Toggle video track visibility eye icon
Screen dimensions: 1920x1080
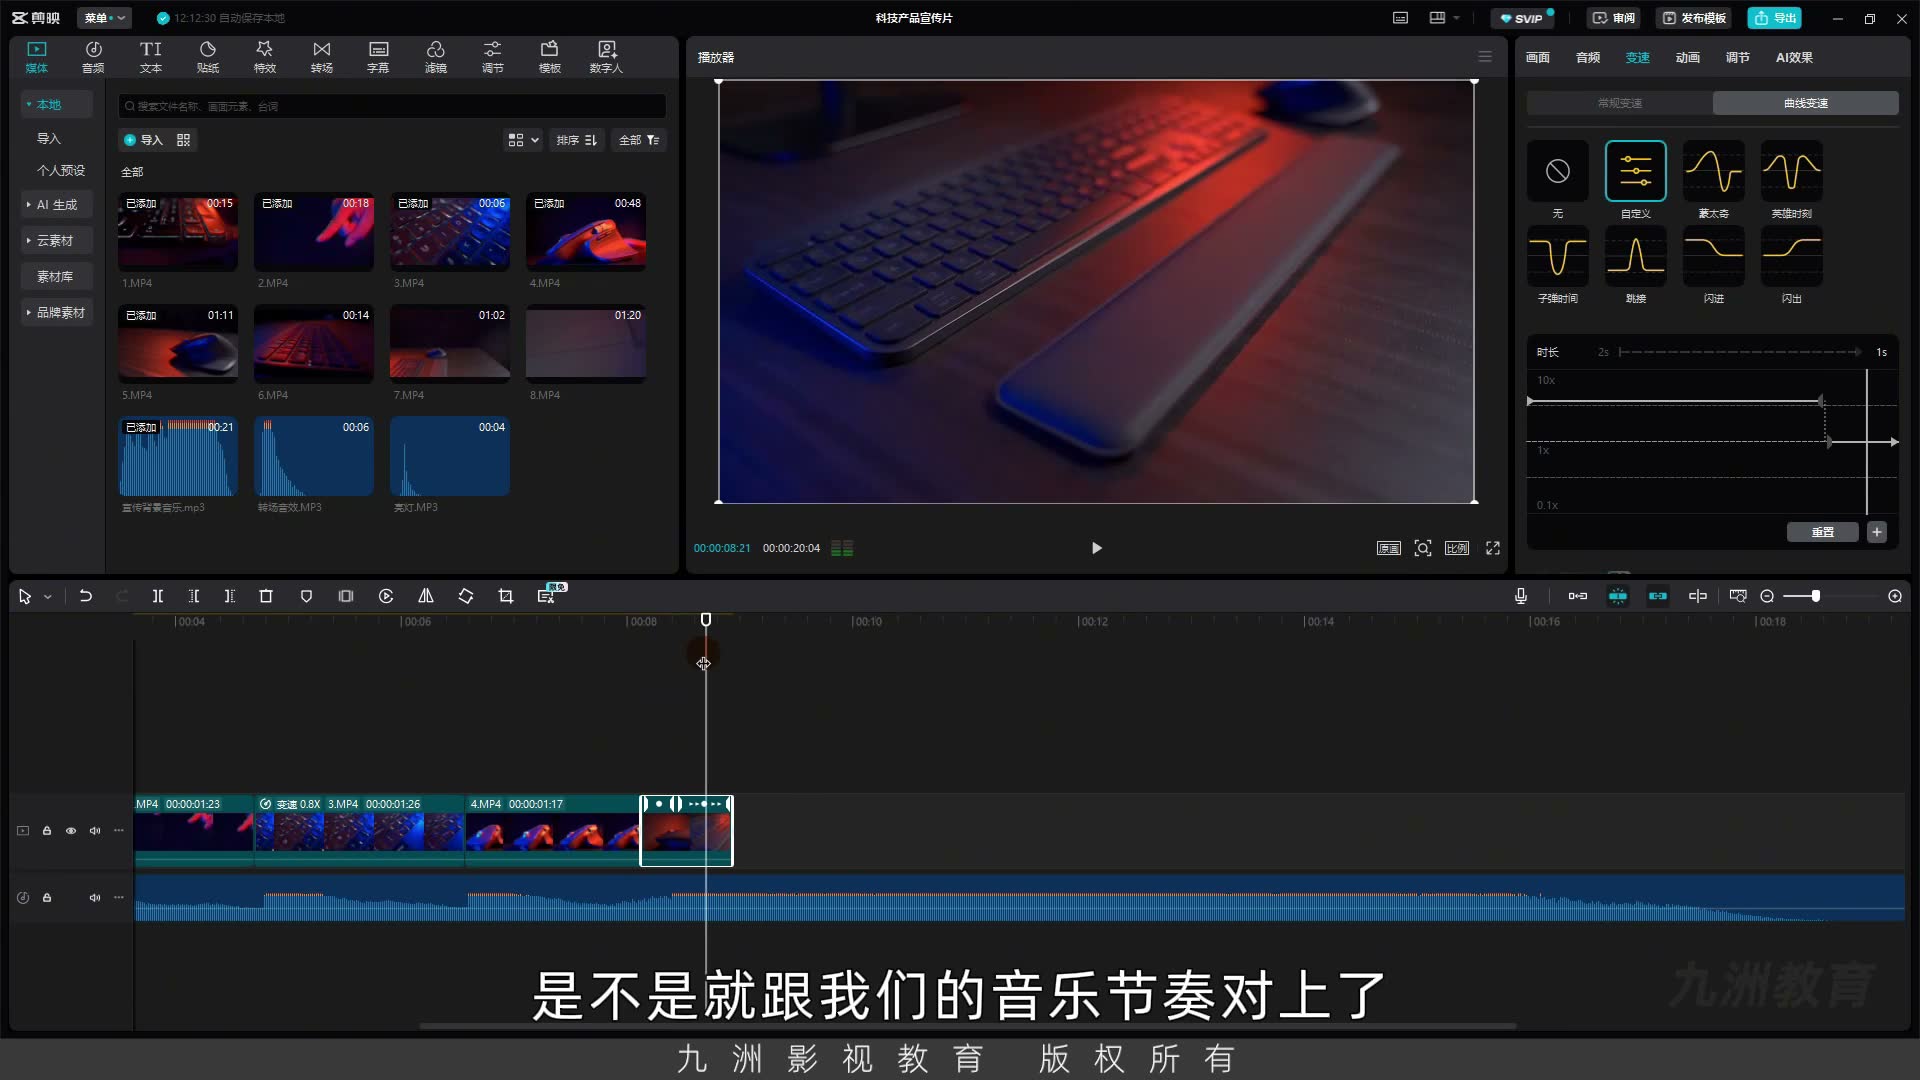71,831
